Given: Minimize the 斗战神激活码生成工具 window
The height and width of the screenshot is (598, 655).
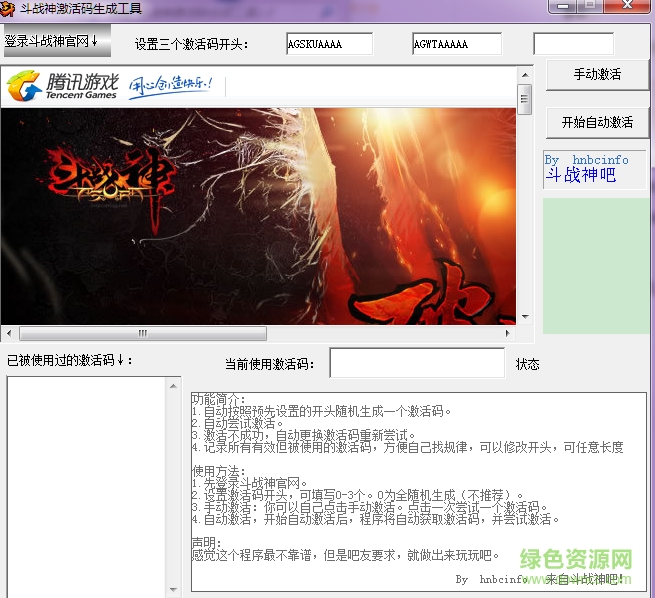Looking at the screenshot, I should click(563, 6).
